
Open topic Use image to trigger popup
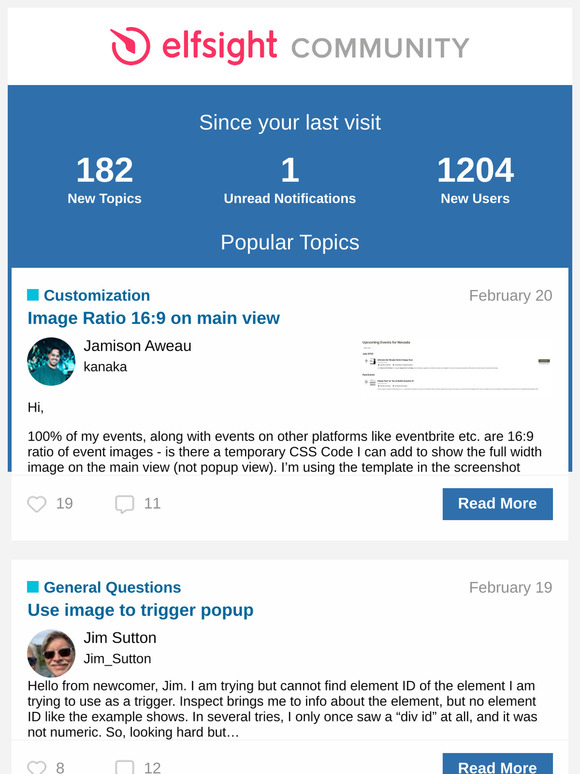(x=140, y=610)
